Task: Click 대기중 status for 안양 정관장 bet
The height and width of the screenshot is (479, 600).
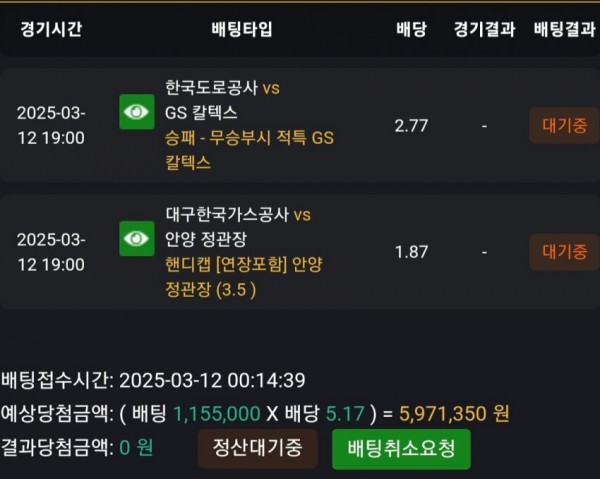Action: pyautogui.click(x=564, y=252)
